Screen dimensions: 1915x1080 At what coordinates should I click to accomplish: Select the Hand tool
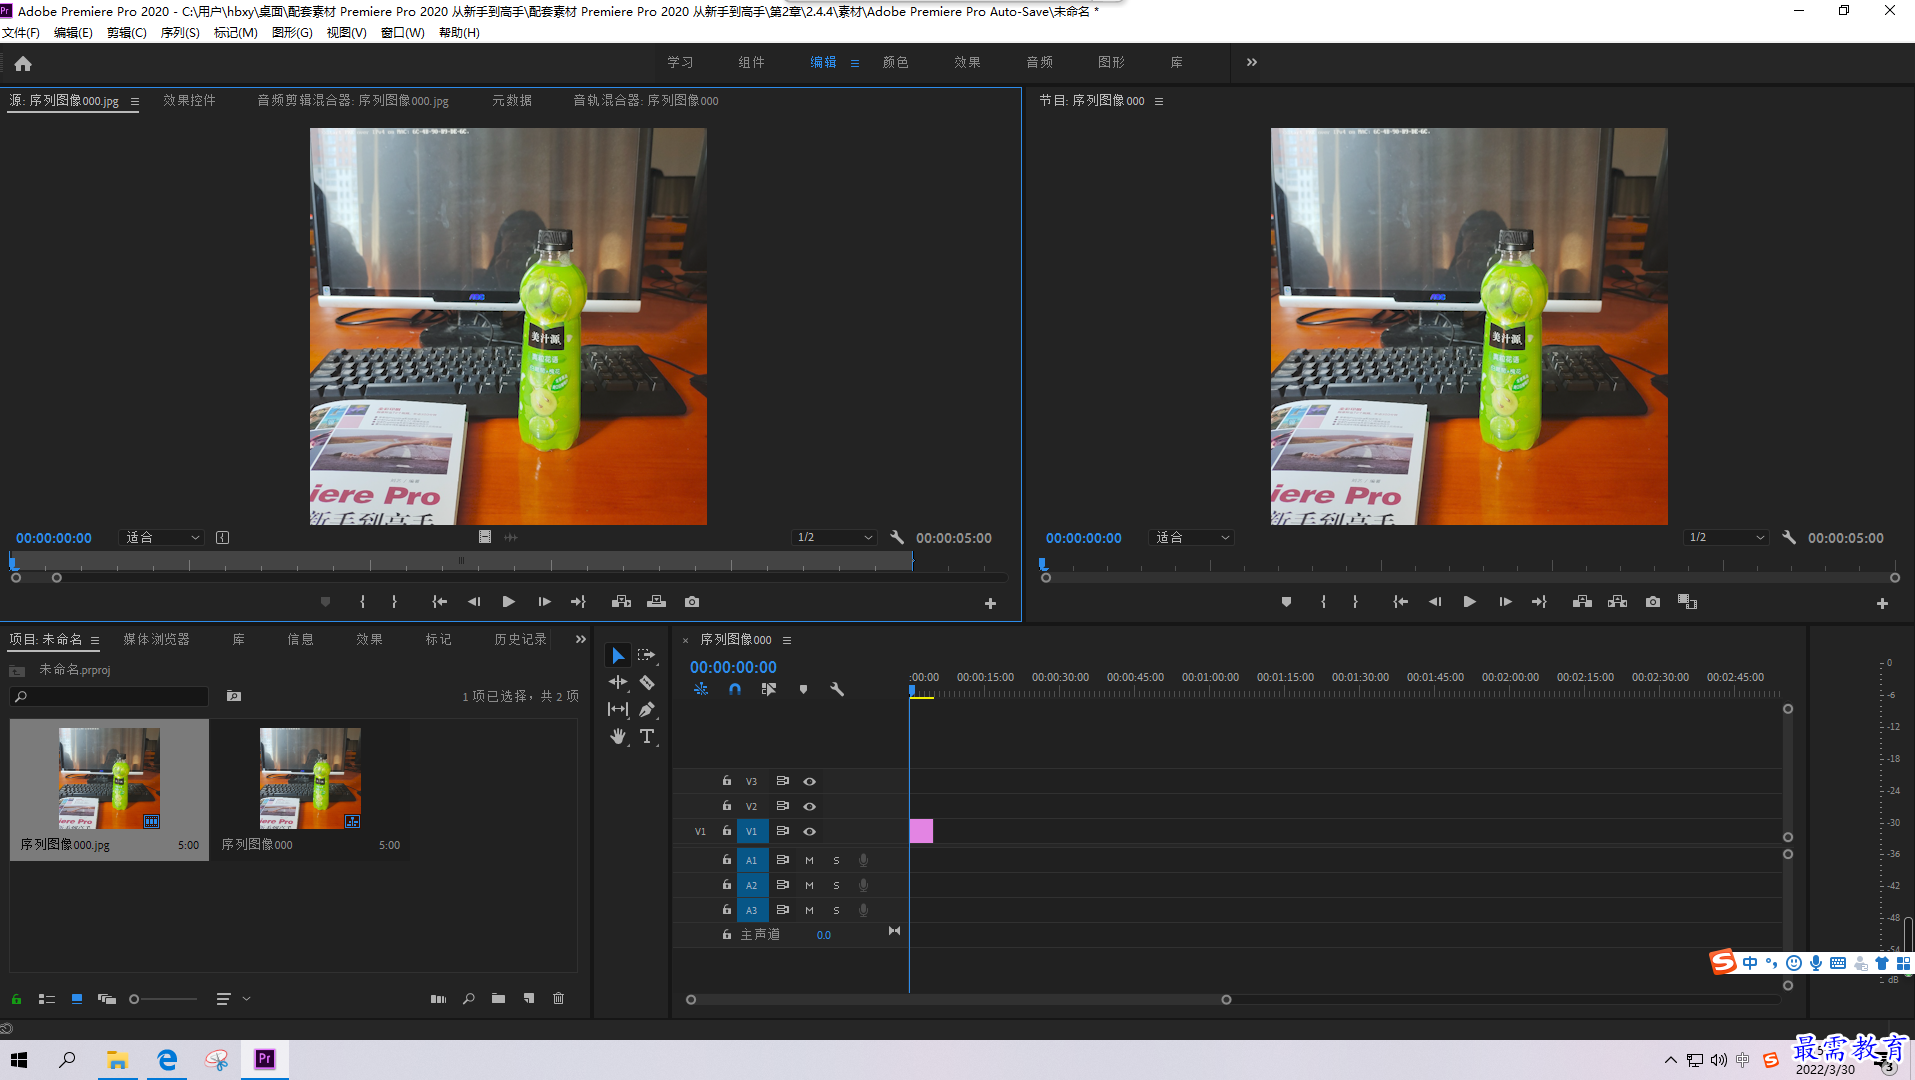pos(618,737)
